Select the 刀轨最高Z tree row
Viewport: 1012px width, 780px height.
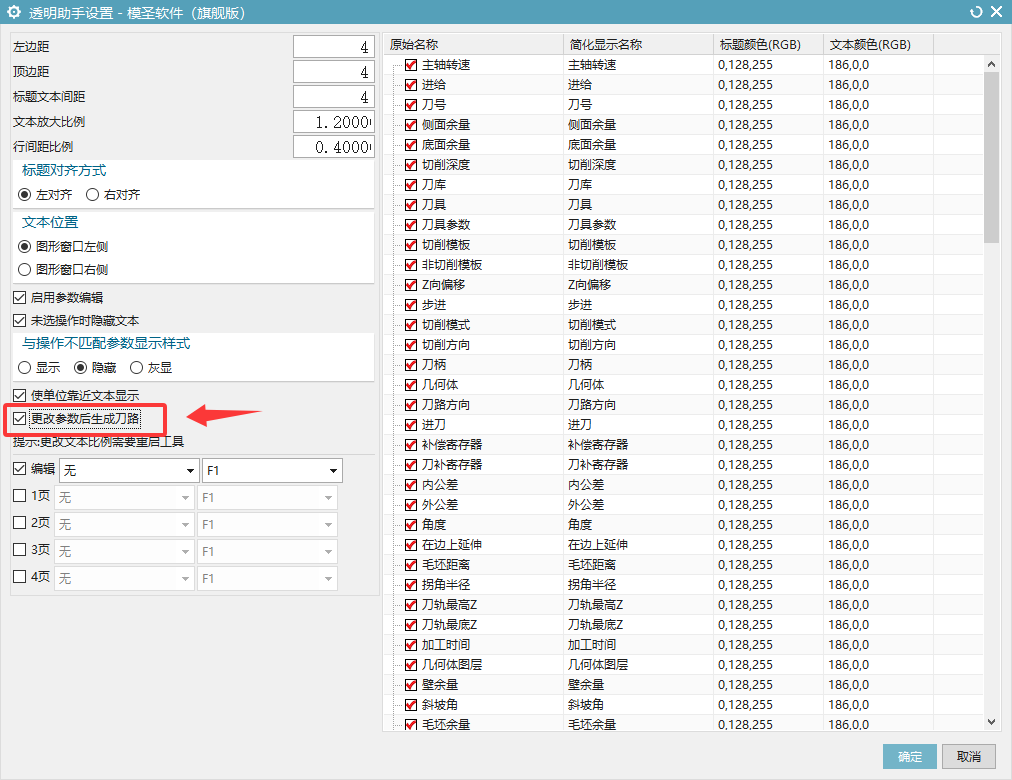click(449, 605)
